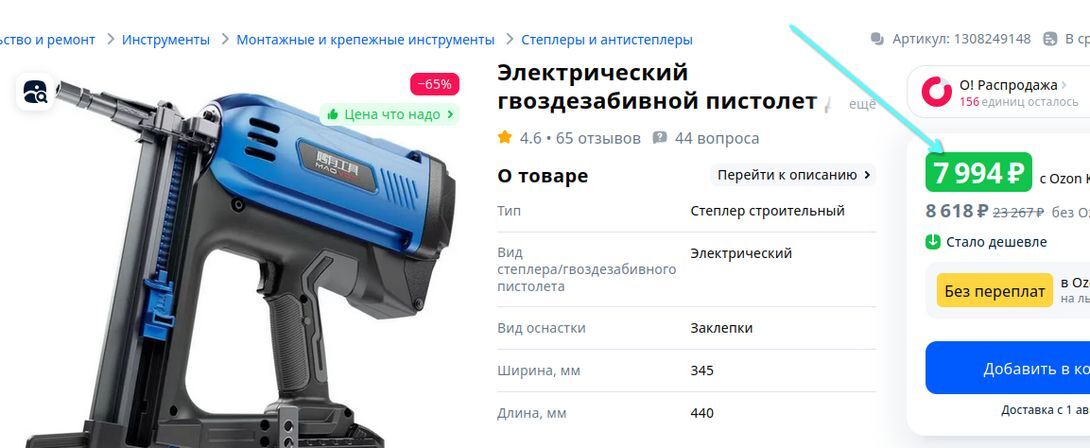The width and height of the screenshot is (1090, 448).
Task: Click the O! Распродажа red logo icon
Action: coord(936,91)
